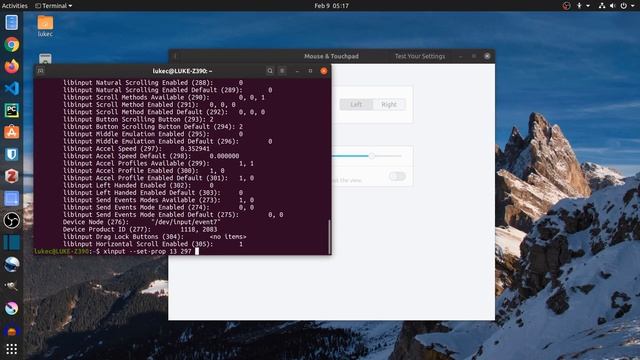640x360 pixels.
Task: Click new tab icon in terminal header
Action: [x=40, y=71]
